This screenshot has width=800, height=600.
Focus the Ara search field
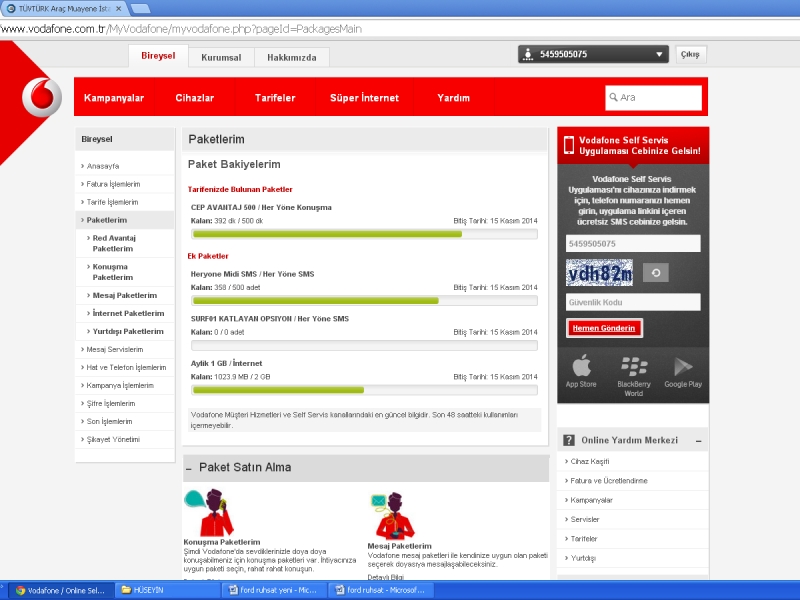click(x=653, y=97)
